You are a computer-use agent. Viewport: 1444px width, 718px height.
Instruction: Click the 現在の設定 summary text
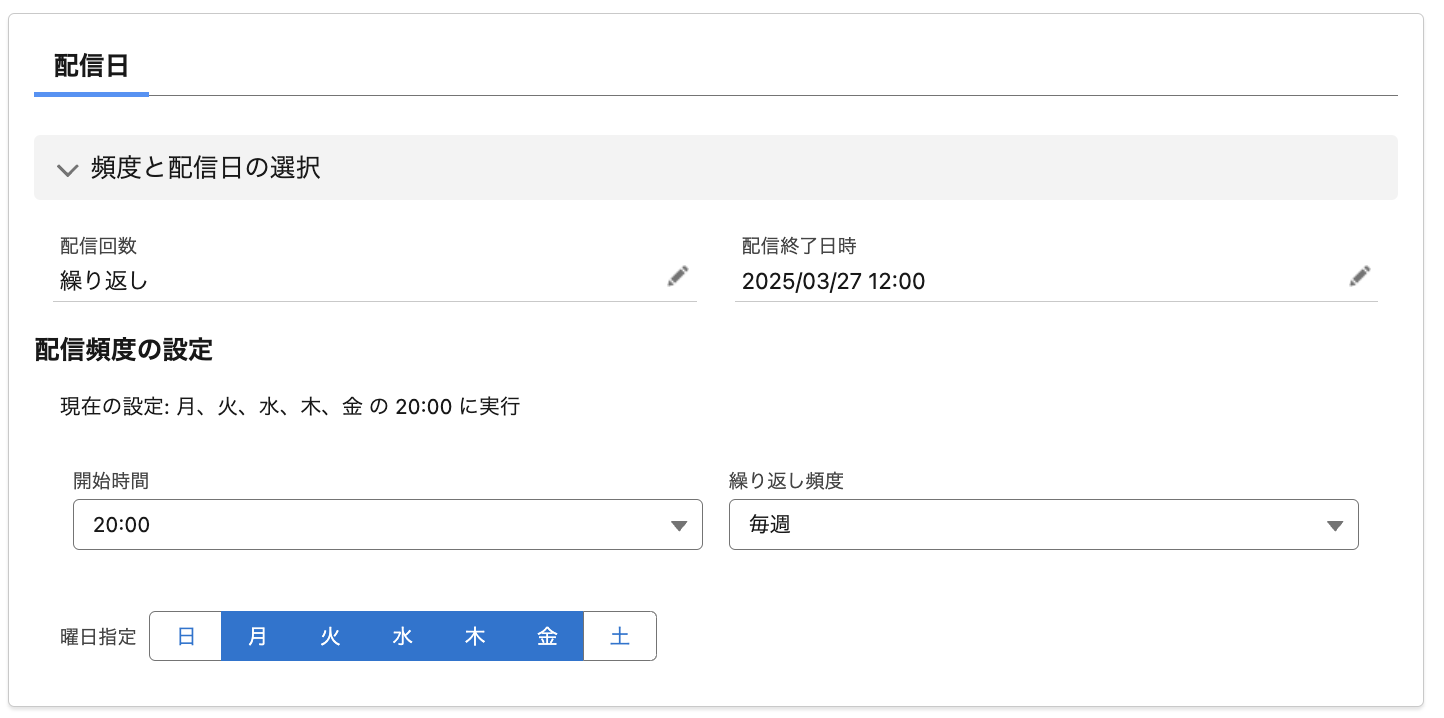coord(290,407)
